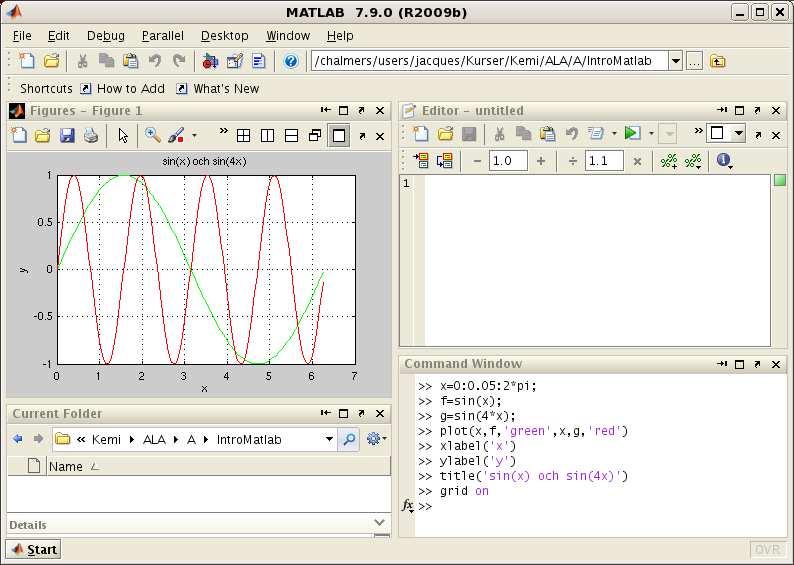Open file icon in main toolbar

coord(51,61)
